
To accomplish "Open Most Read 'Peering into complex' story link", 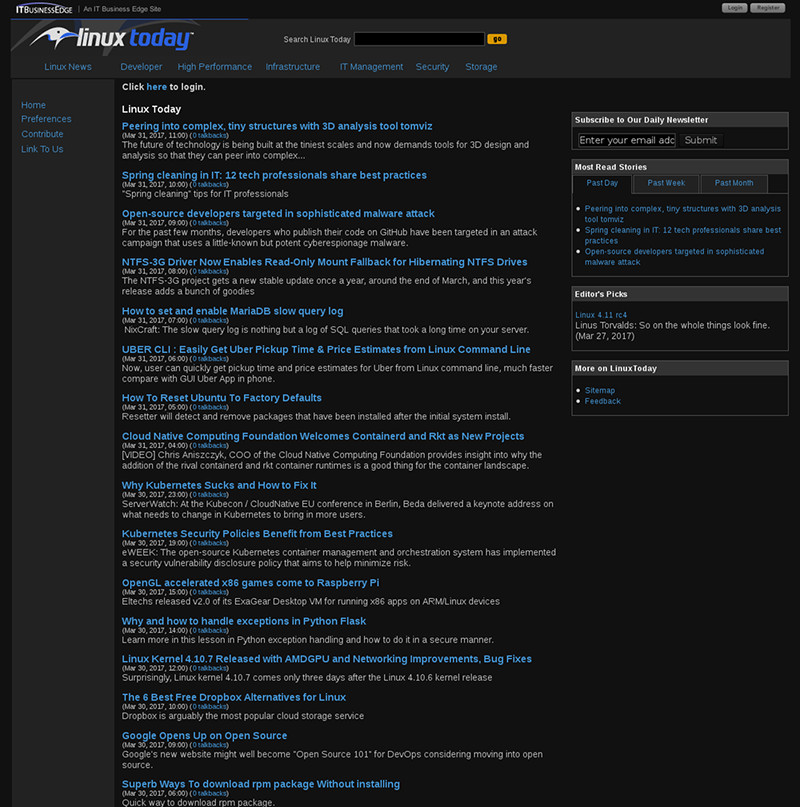I will coord(682,214).
